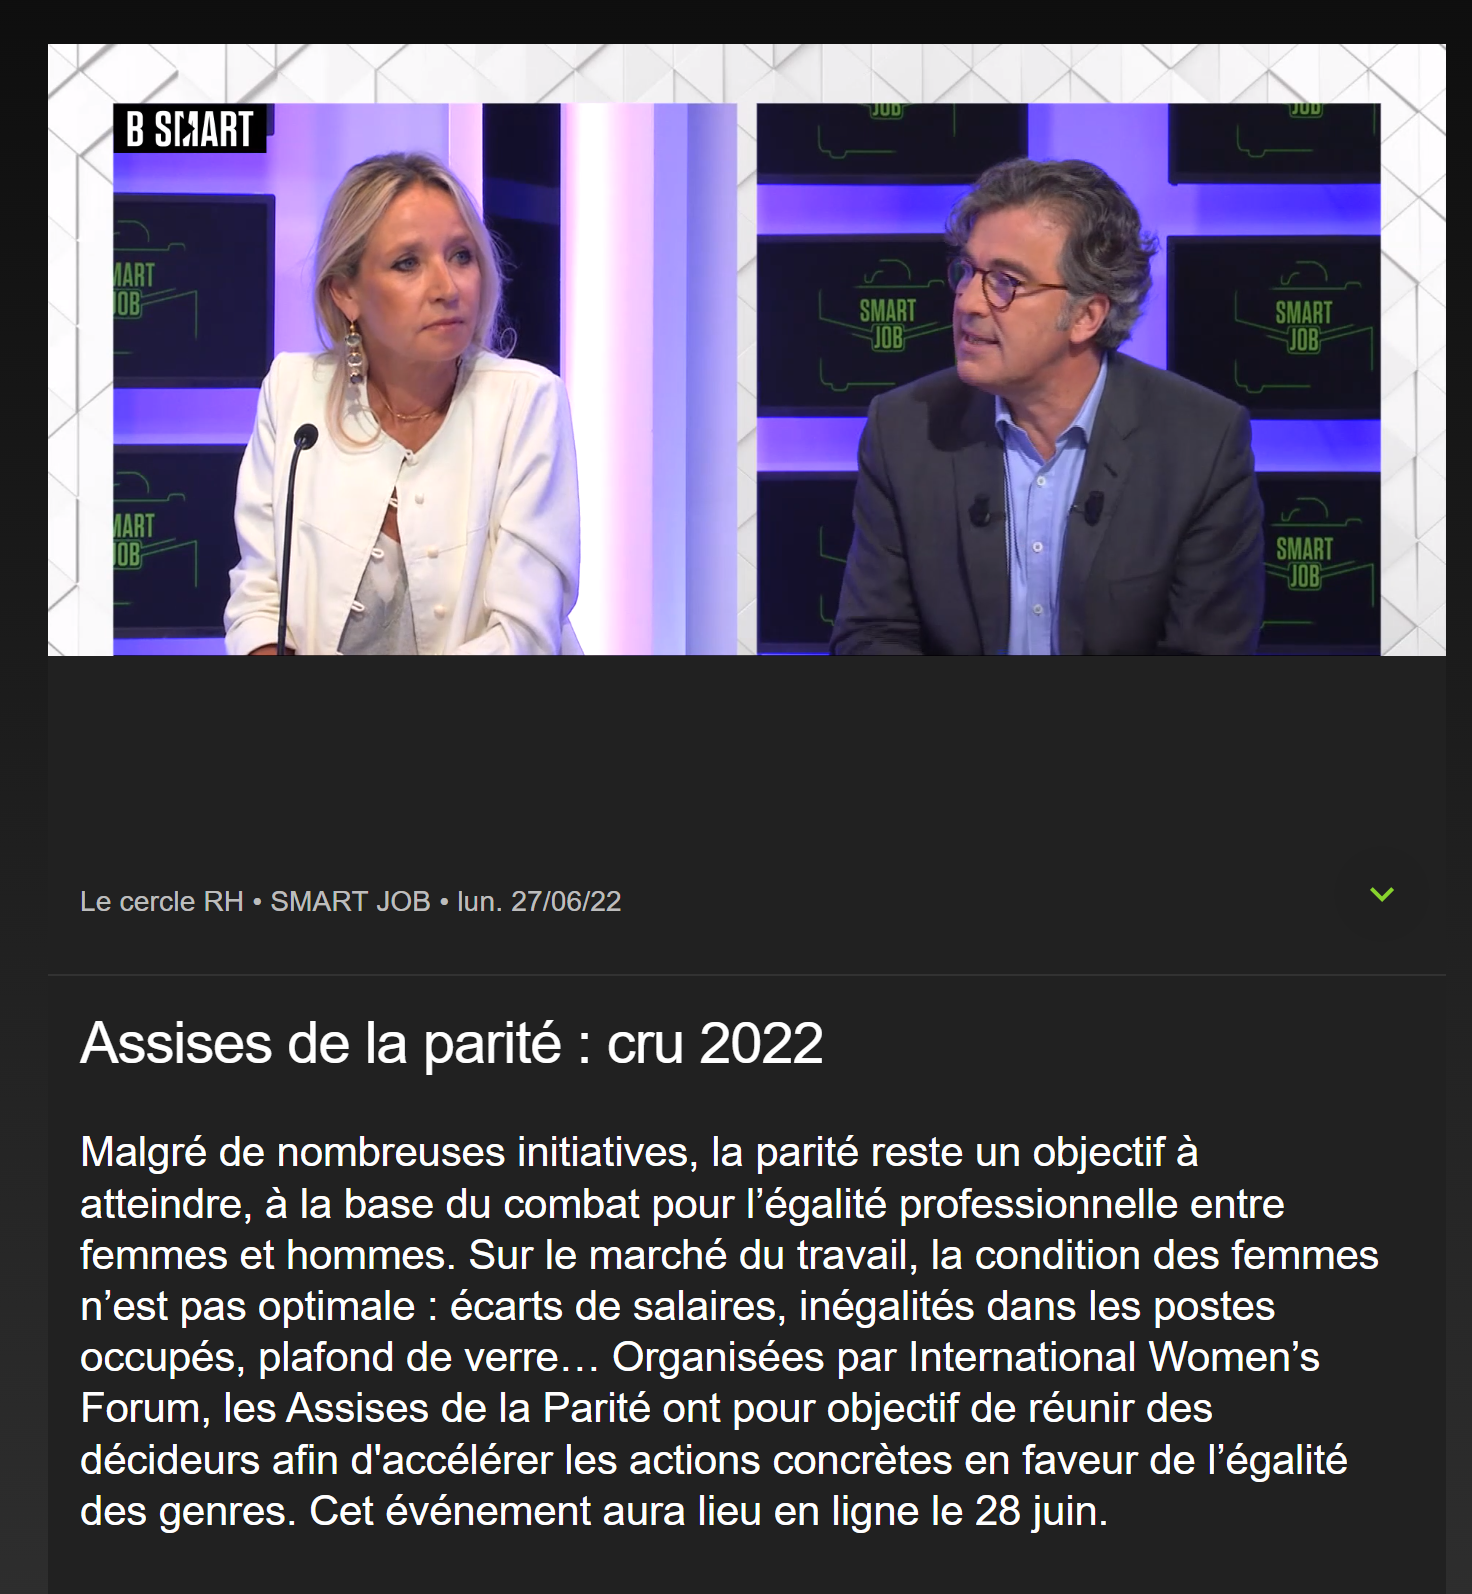Click the text 28 juin in description
1472x1594 pixels.
[x=1039, y=1511]
